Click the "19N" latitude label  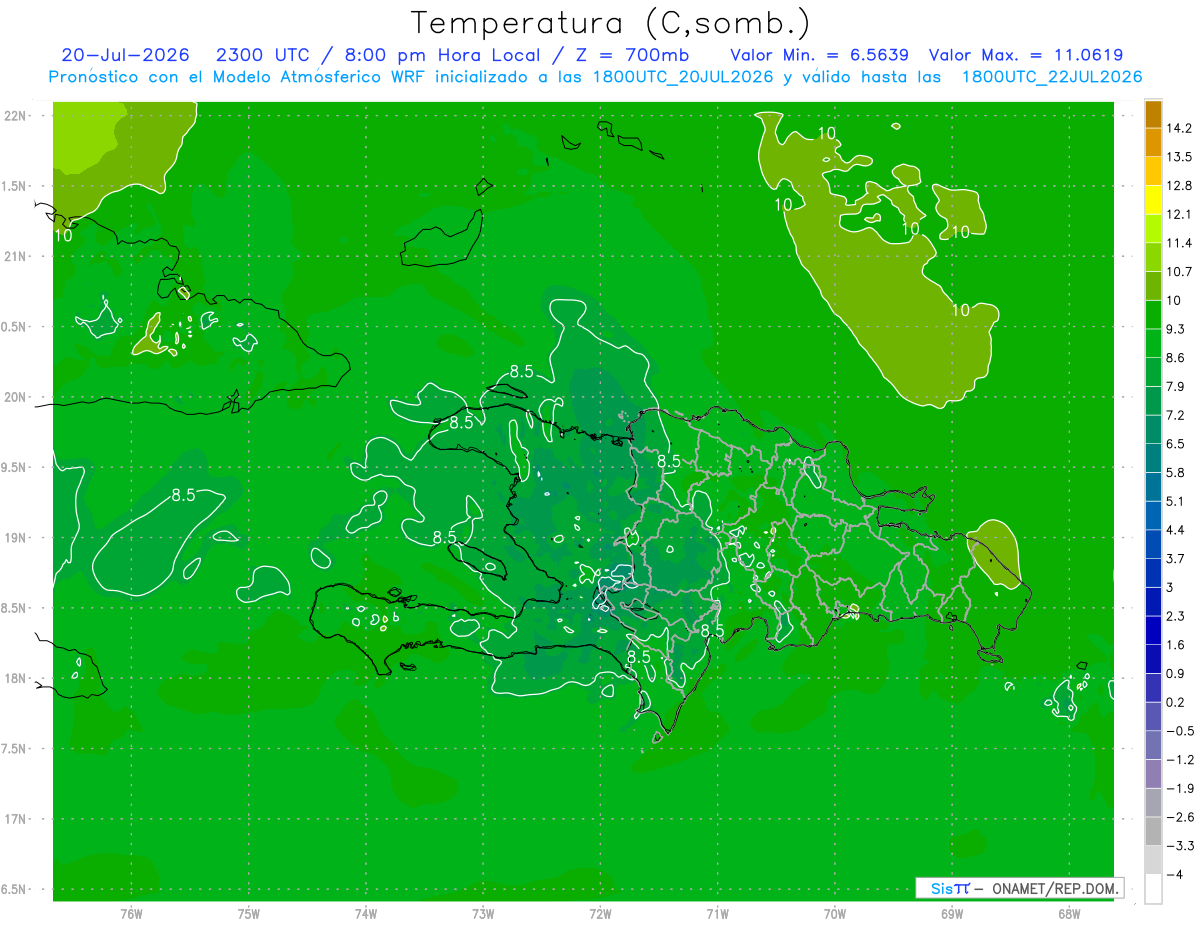coord(17,538)
